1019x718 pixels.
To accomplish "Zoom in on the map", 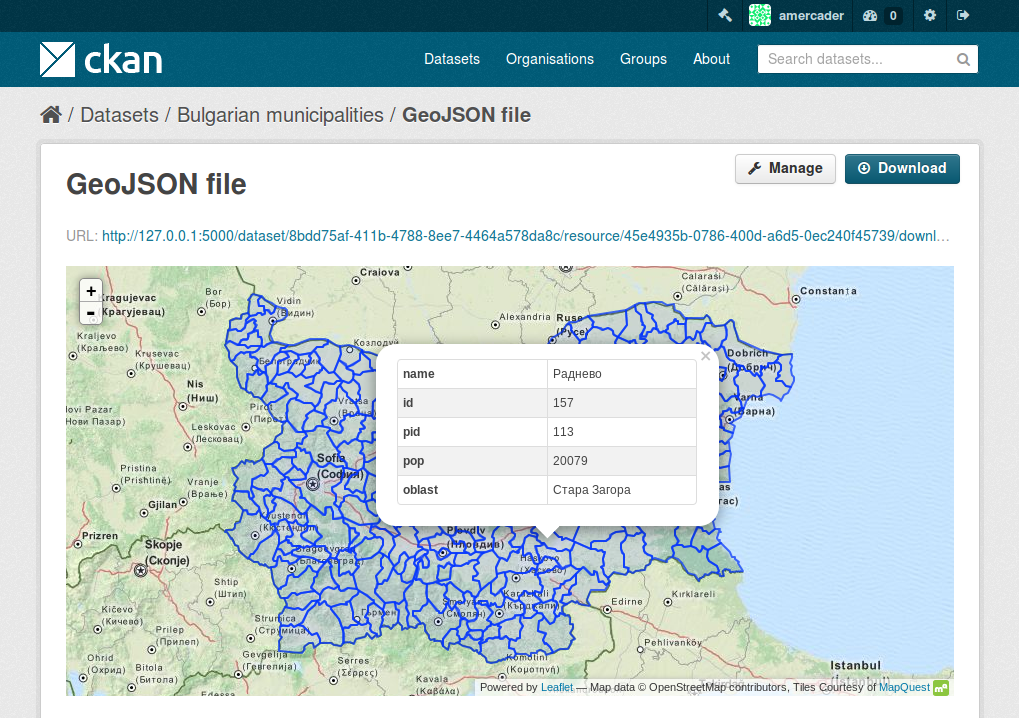I will pos(91,291).
